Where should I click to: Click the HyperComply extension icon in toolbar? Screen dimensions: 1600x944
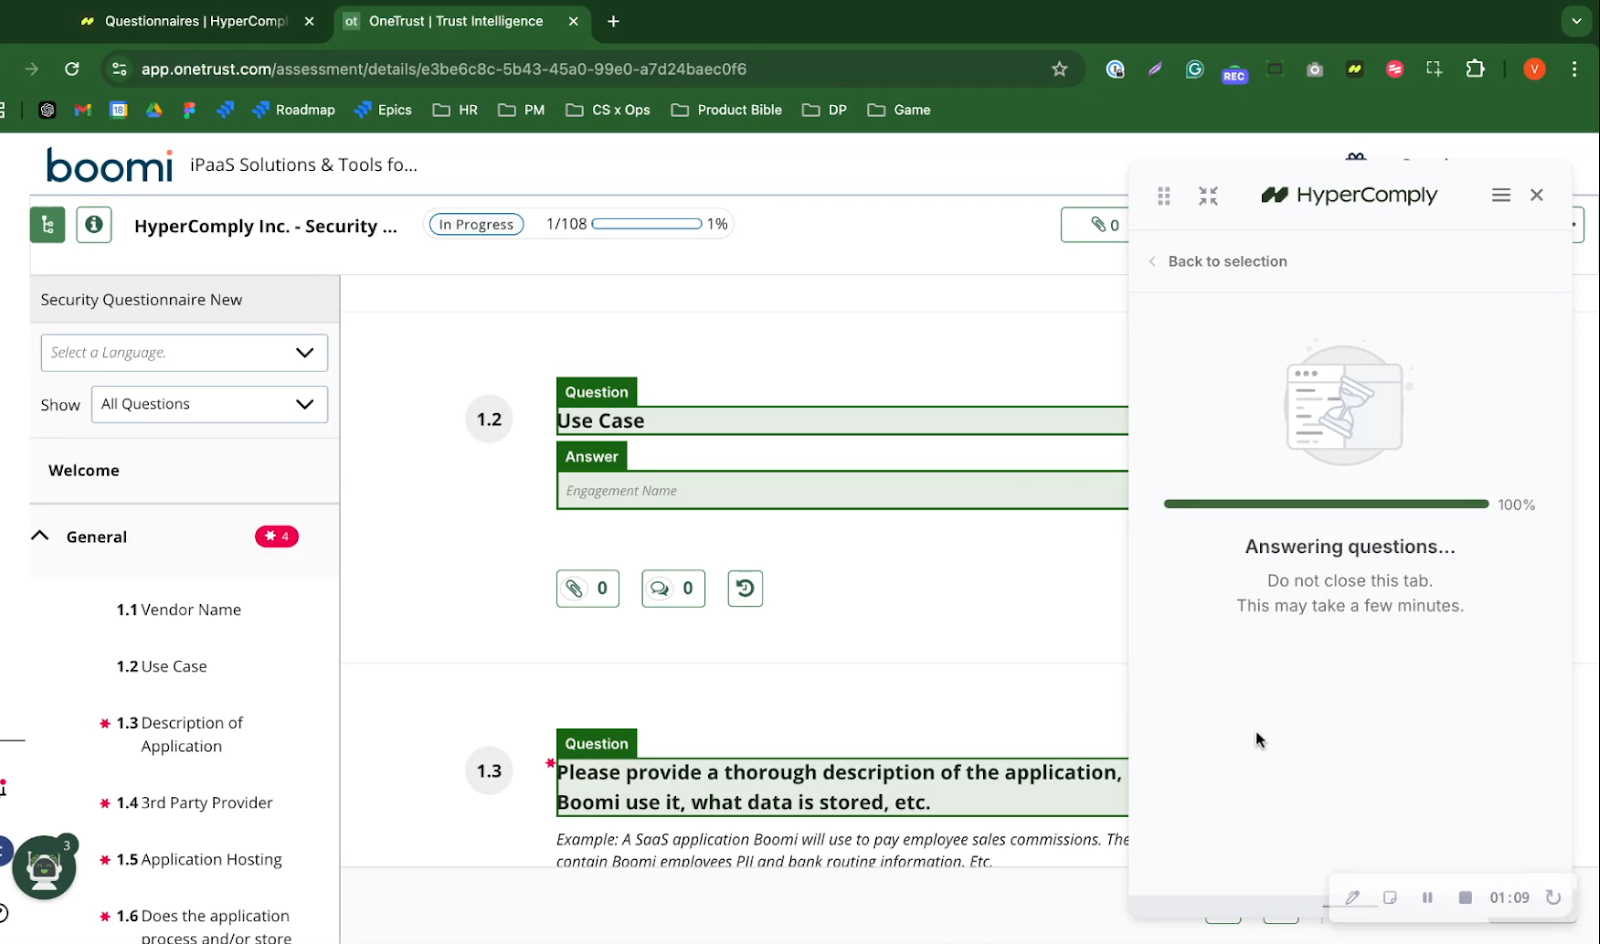(x=1355, y=69)
